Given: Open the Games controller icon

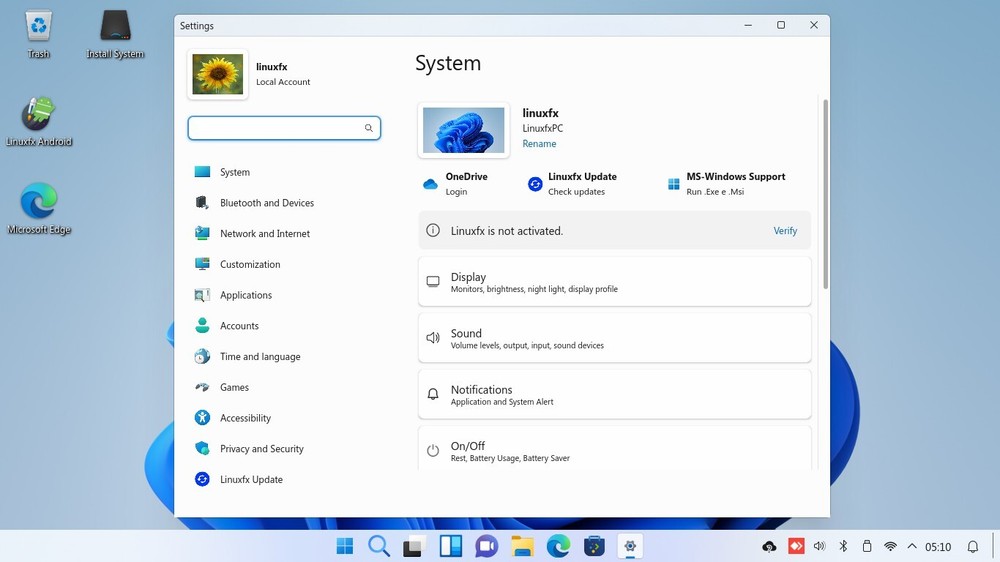Looking at the screenshot, I should tap(202, 387).
